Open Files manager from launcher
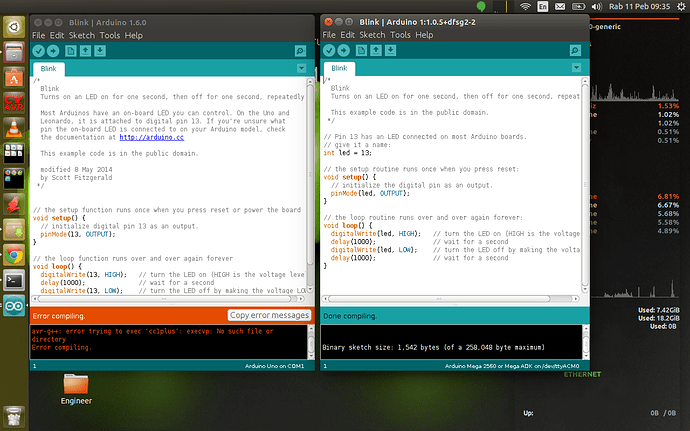This screenshot has width=690, height=431. pyautogui.click(x=14, y=53)
